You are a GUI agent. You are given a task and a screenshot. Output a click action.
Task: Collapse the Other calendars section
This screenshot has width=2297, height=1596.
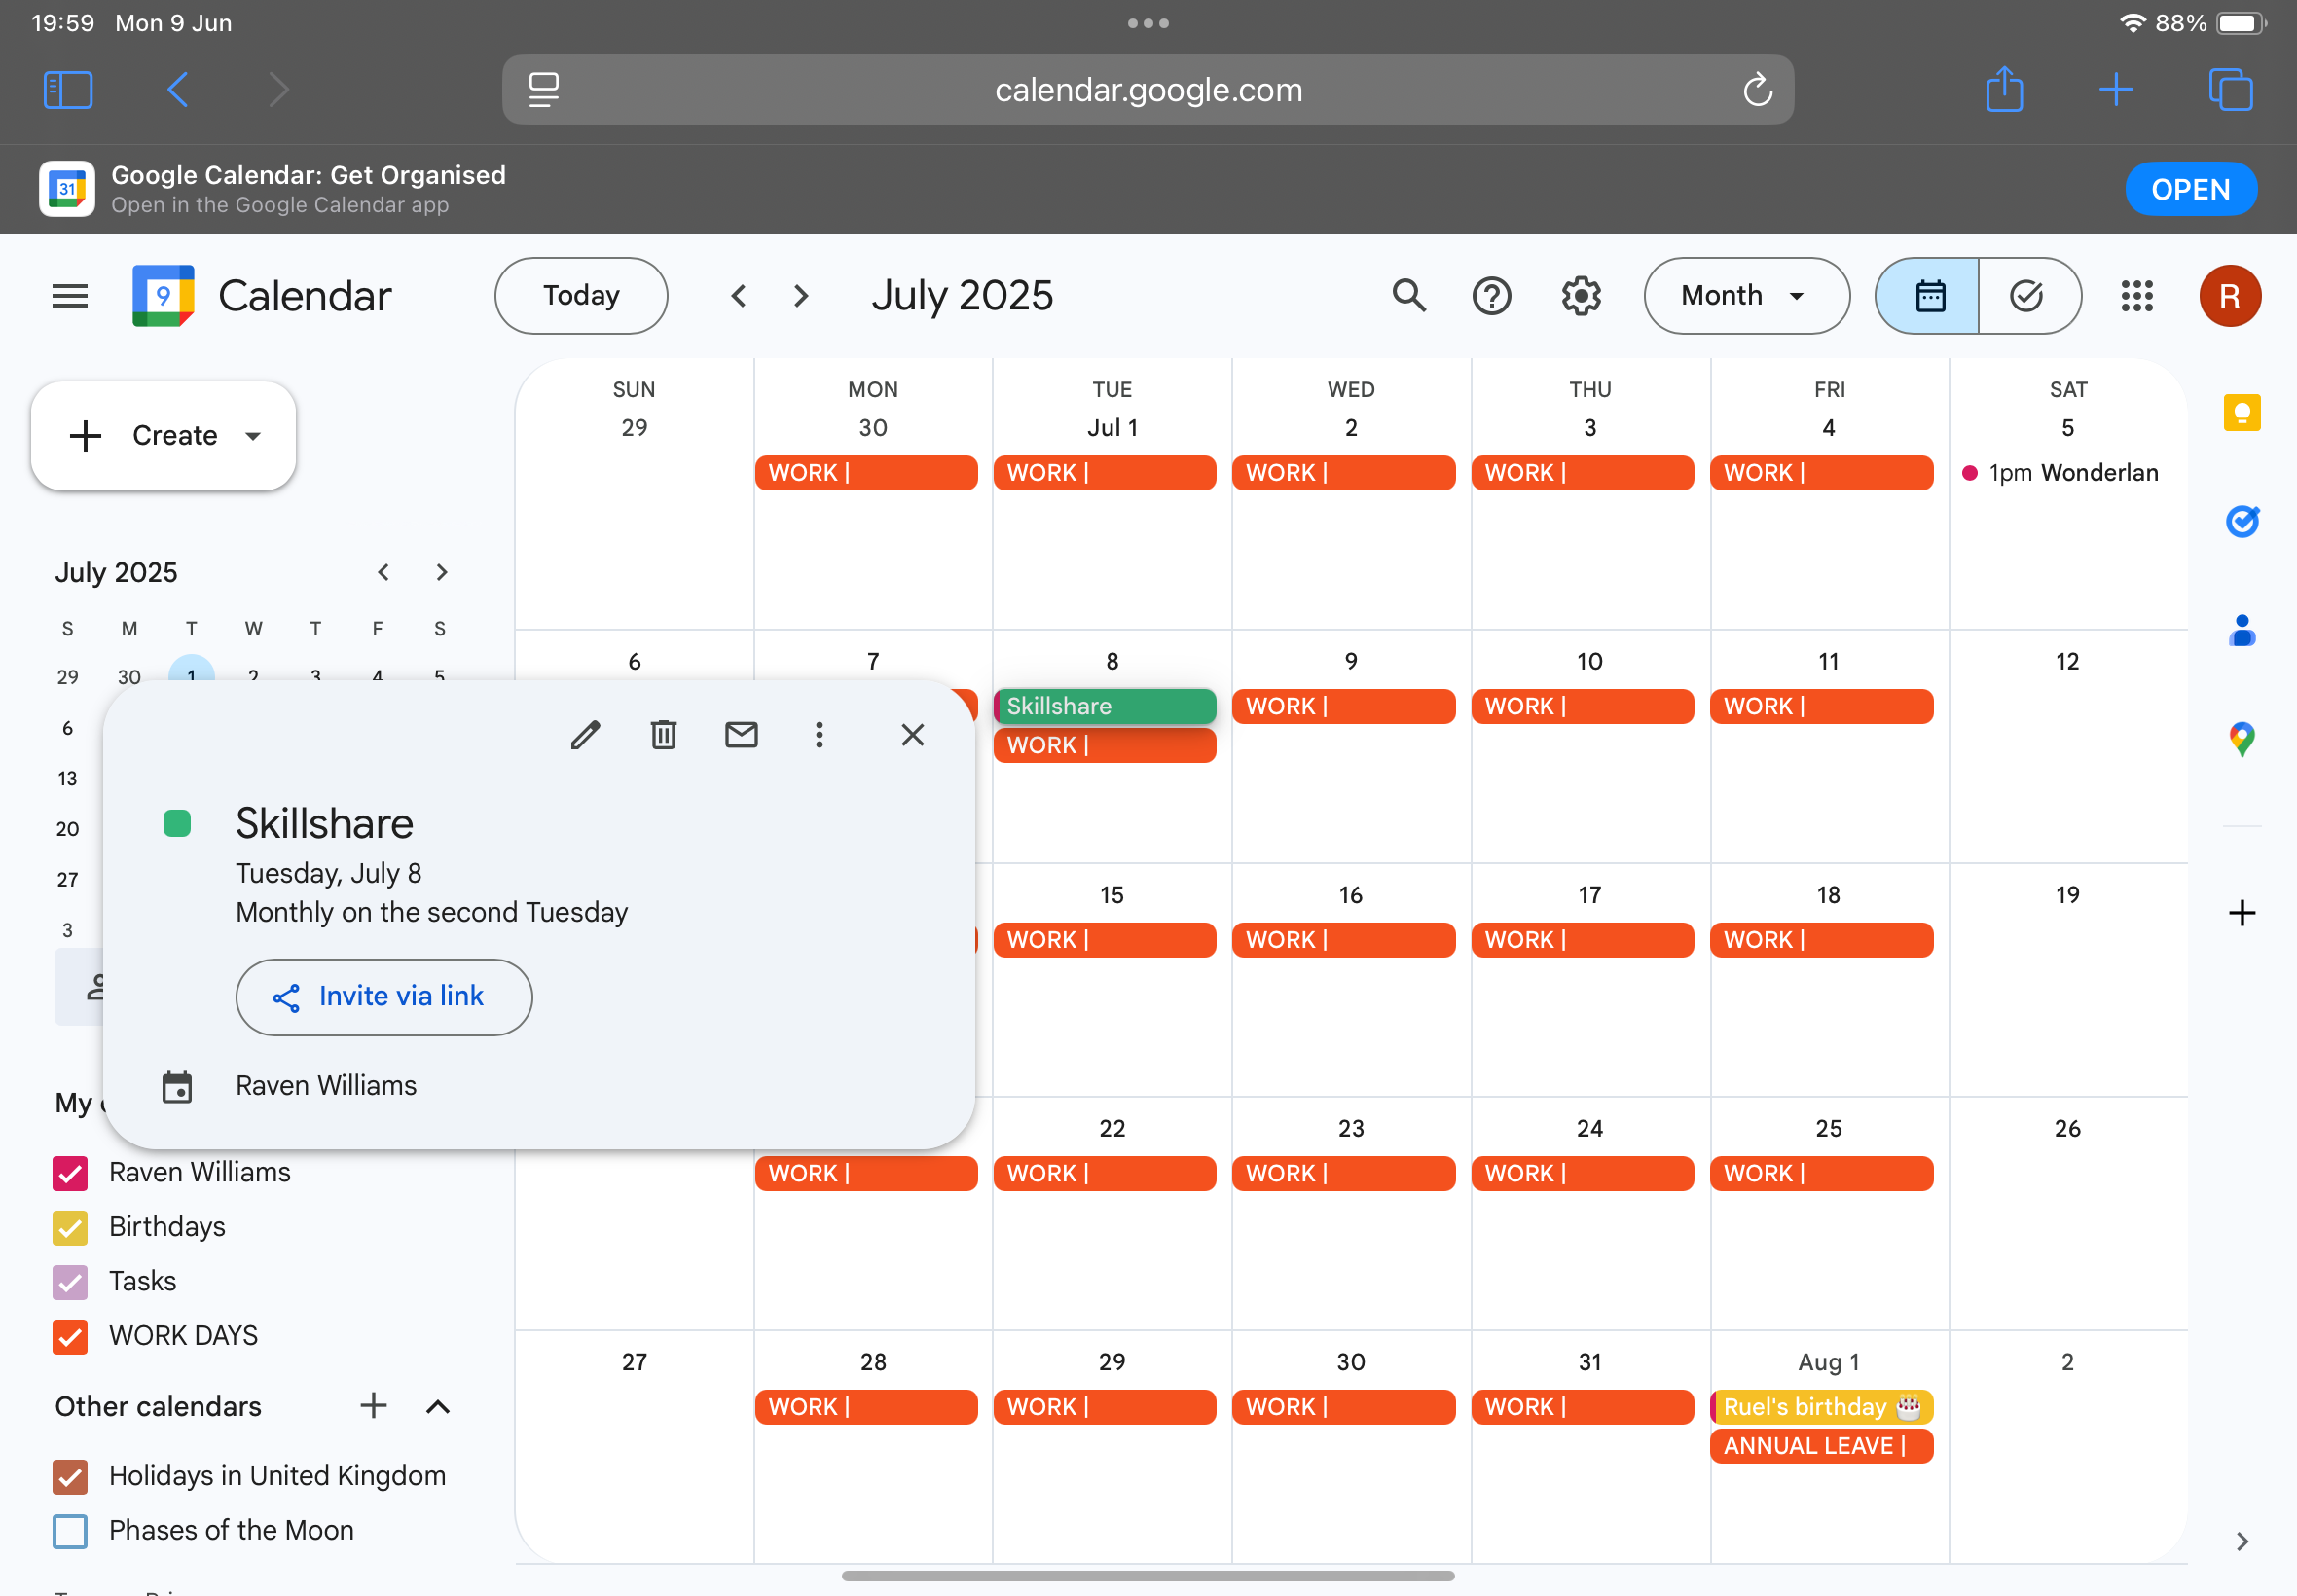(437, 1407)
